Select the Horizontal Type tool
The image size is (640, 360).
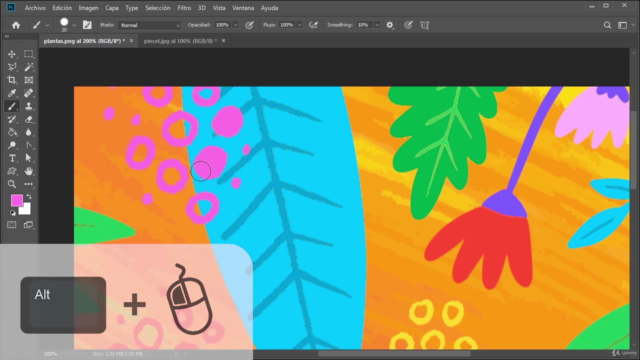(12, 158)
